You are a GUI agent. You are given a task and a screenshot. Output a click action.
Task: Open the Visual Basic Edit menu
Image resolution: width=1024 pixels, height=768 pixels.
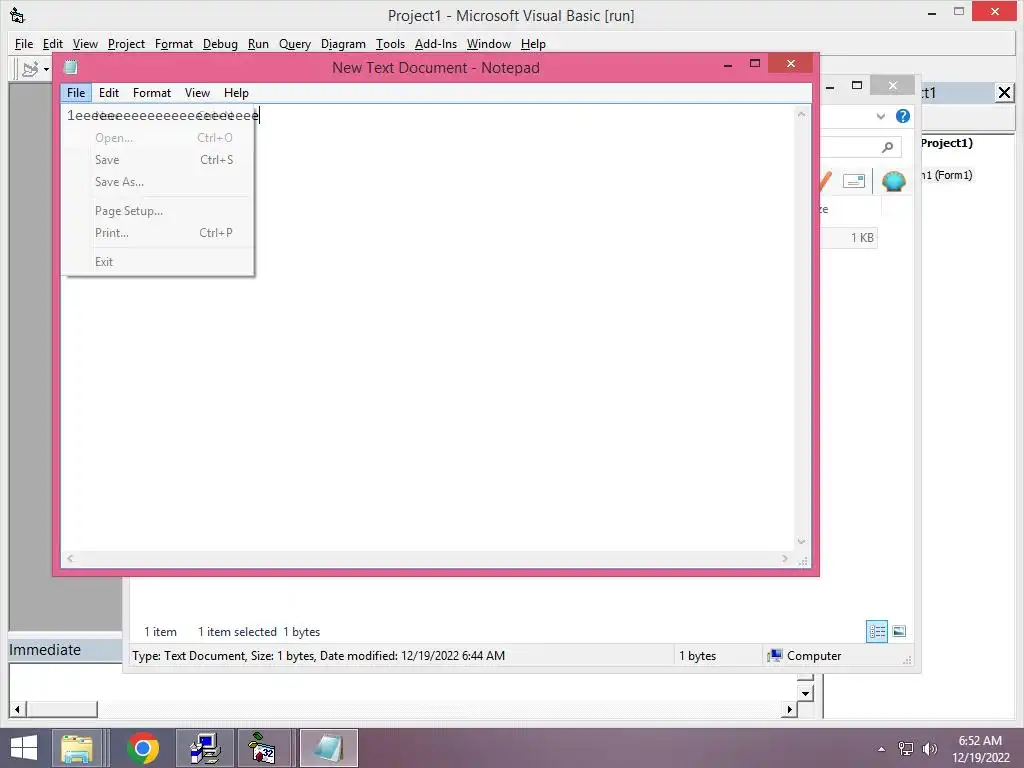click(x=52, y=44)
